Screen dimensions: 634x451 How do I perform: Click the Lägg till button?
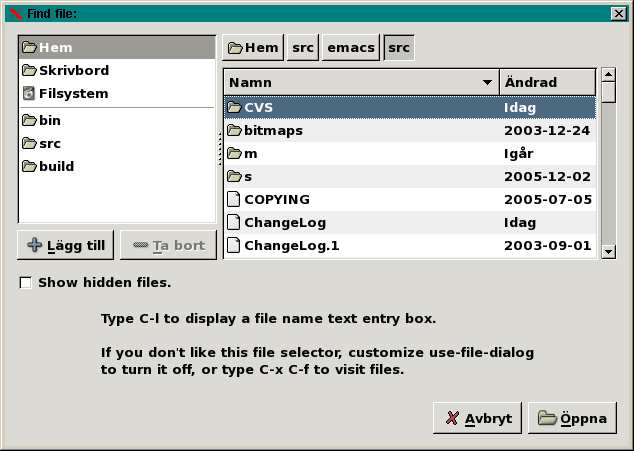pyautogui.click(x=66, y=246)
